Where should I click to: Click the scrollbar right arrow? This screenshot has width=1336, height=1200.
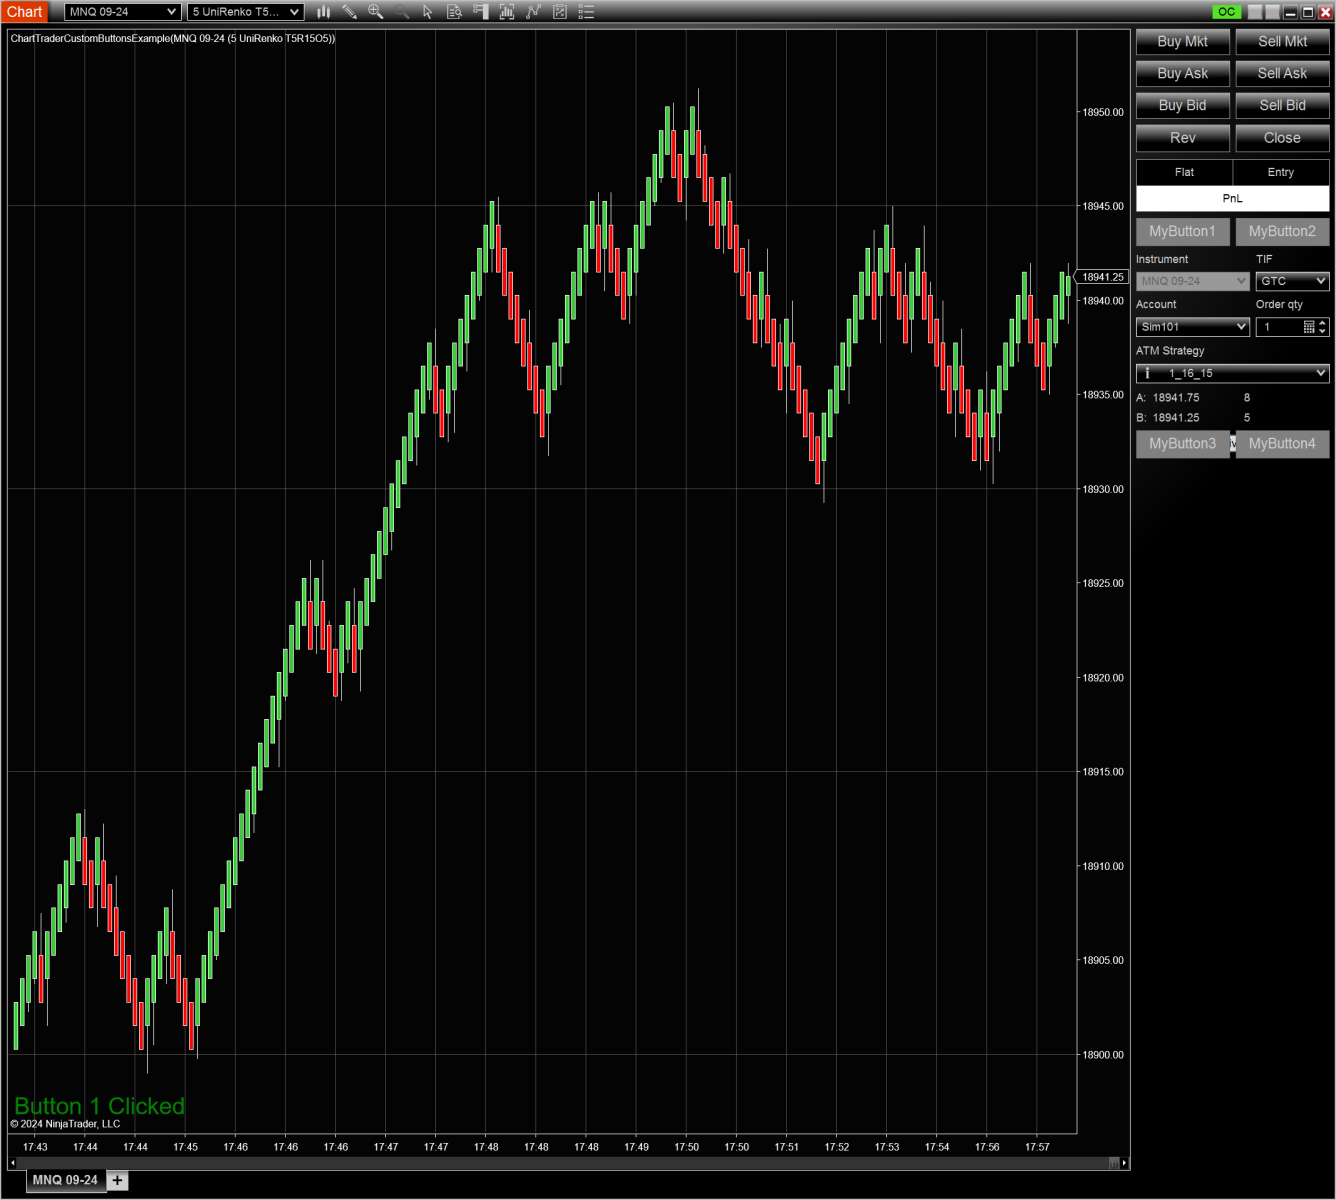[1125, 1163]
